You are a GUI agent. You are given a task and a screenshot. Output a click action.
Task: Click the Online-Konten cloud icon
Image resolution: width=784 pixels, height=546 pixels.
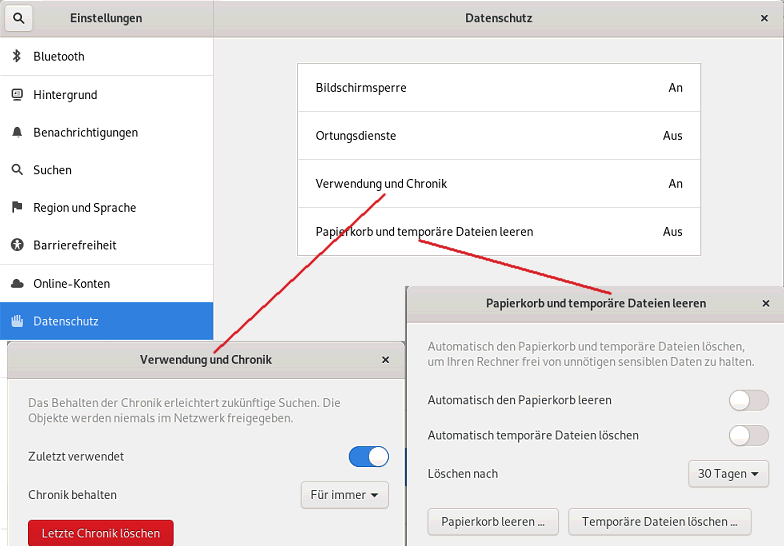[17, 284]
